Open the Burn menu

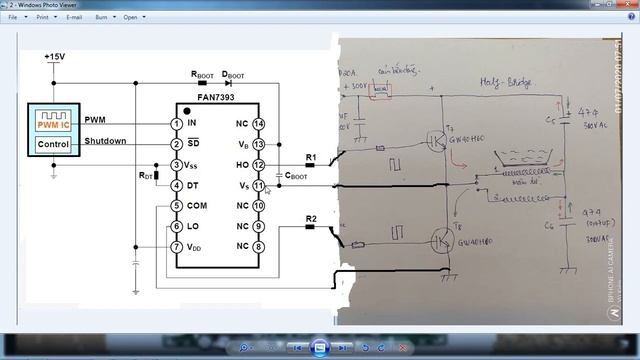[105, 17]
